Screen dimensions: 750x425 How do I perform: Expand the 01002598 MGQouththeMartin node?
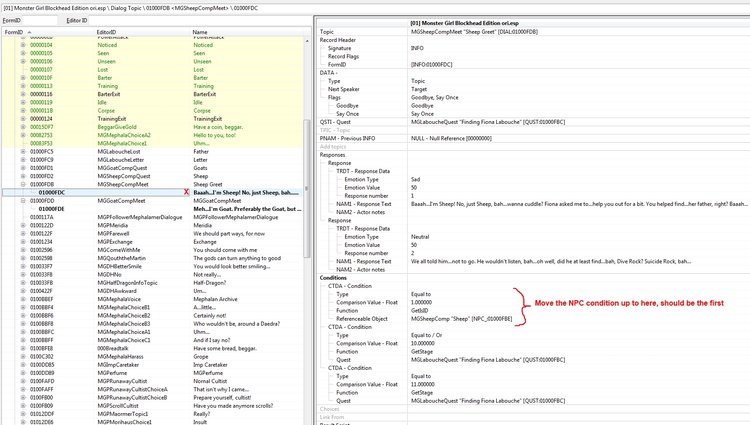(23, 258)
